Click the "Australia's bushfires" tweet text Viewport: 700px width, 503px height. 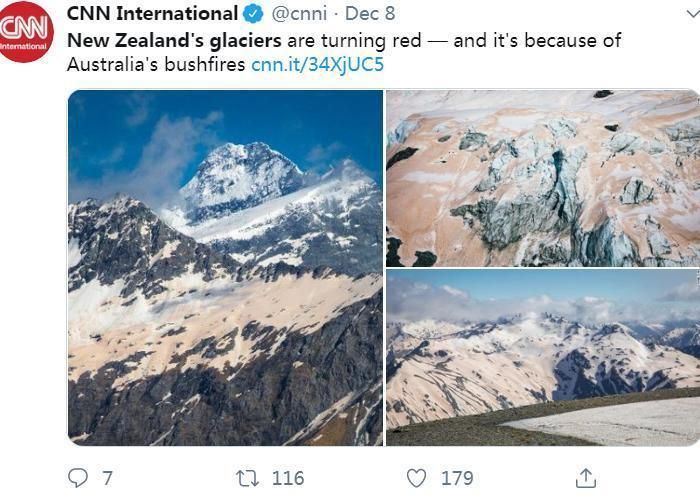pyautogui.click(x=156, y=65)
